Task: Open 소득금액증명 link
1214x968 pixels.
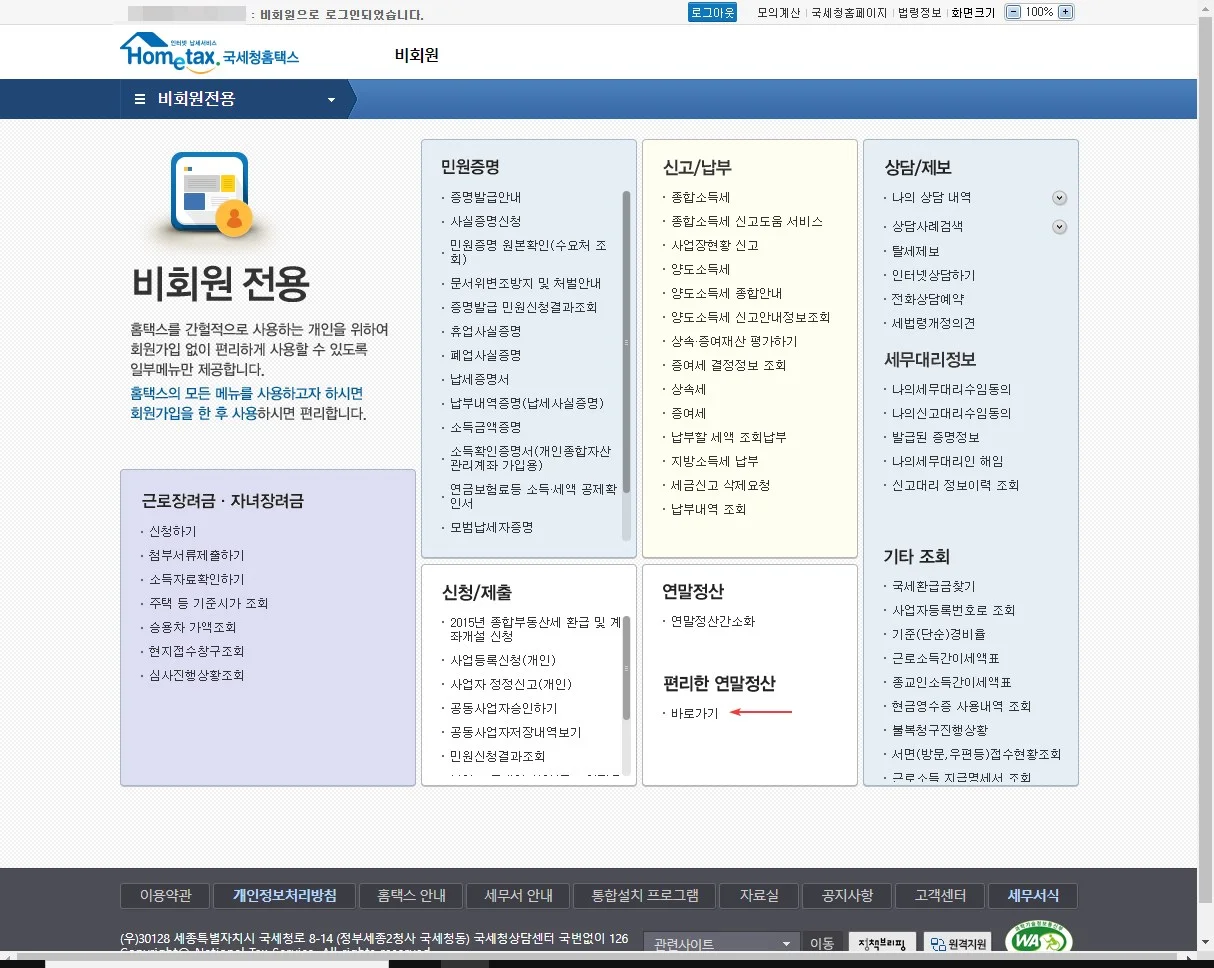Action: pos(485,427)
